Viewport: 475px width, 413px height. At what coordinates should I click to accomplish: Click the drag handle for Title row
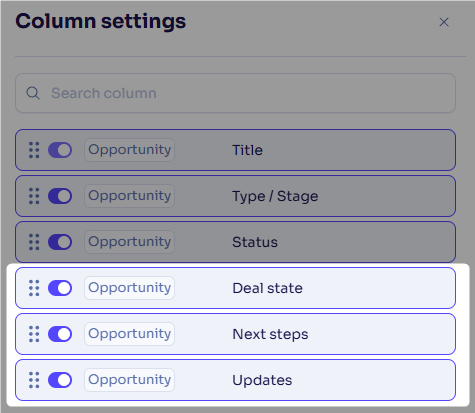[x=34, y=150]
